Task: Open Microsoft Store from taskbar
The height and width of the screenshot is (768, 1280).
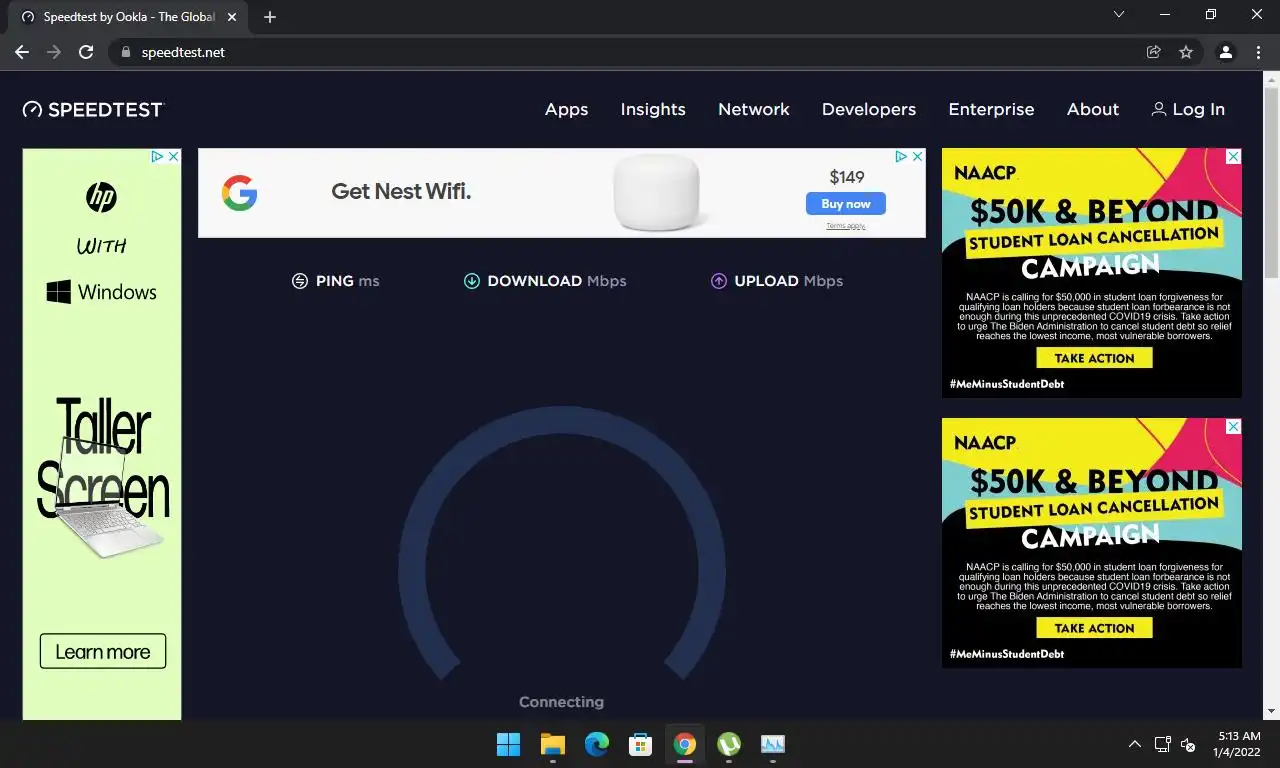Action: tap(641, 744)
